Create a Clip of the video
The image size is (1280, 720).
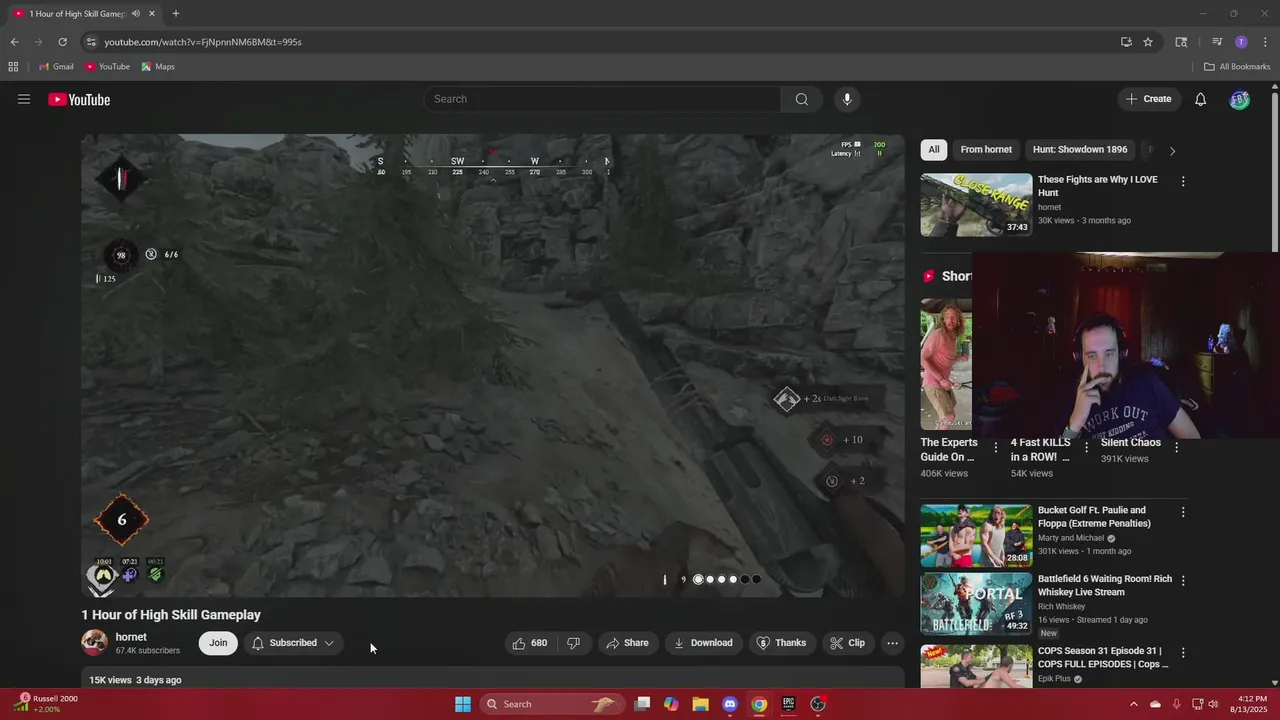[x=848, y=643]
